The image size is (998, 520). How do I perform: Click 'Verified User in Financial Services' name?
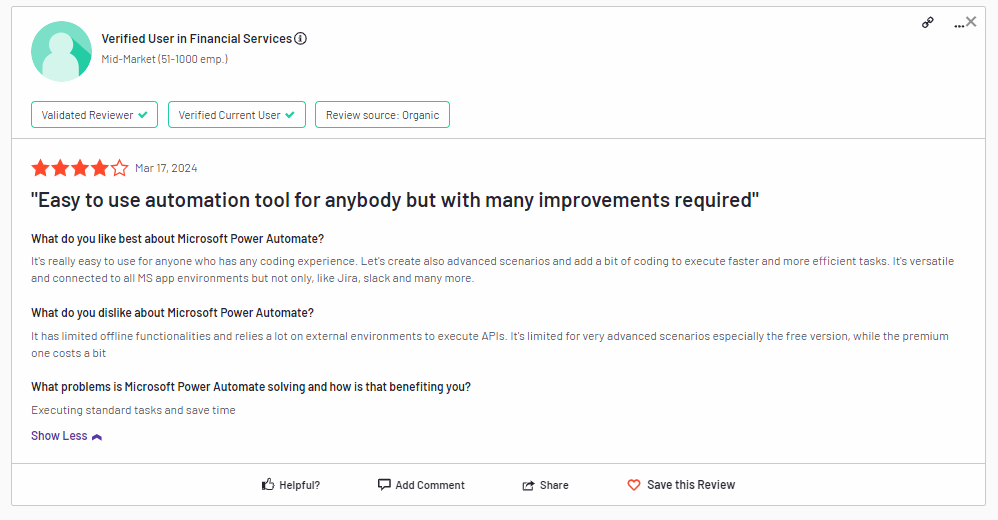(x=196, y=39)
